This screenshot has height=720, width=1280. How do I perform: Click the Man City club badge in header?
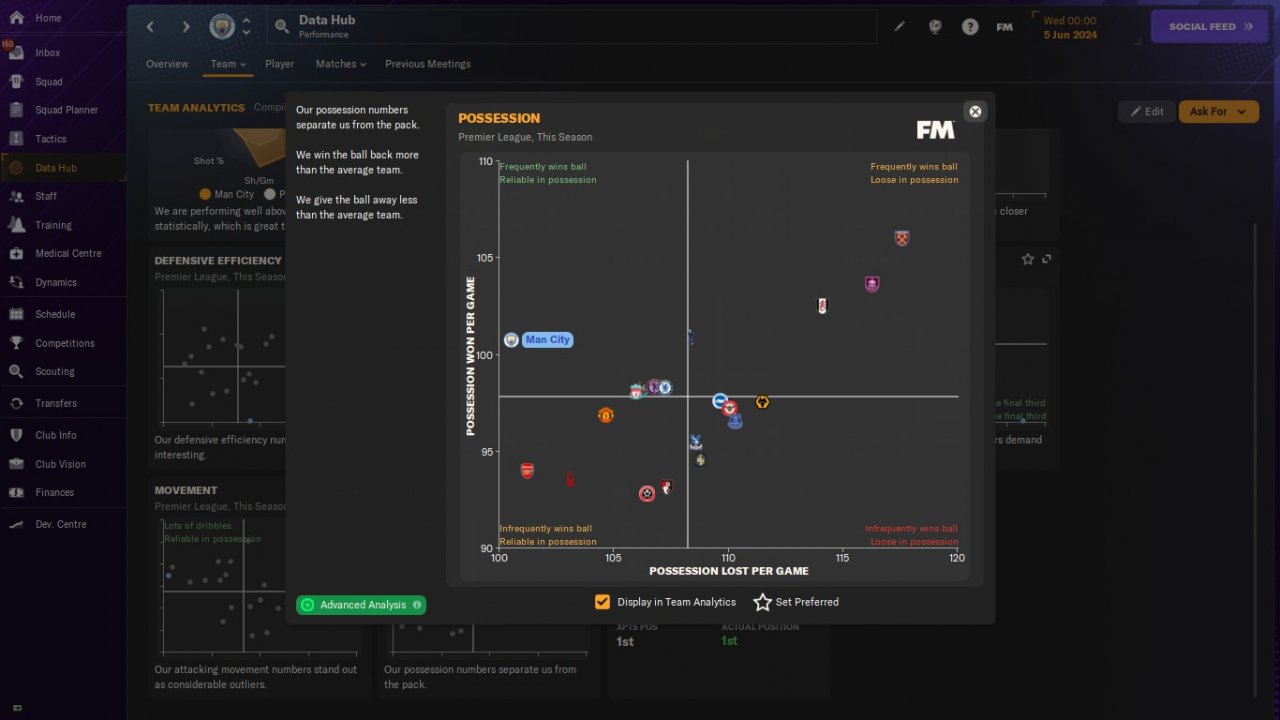tap(222, 27)
